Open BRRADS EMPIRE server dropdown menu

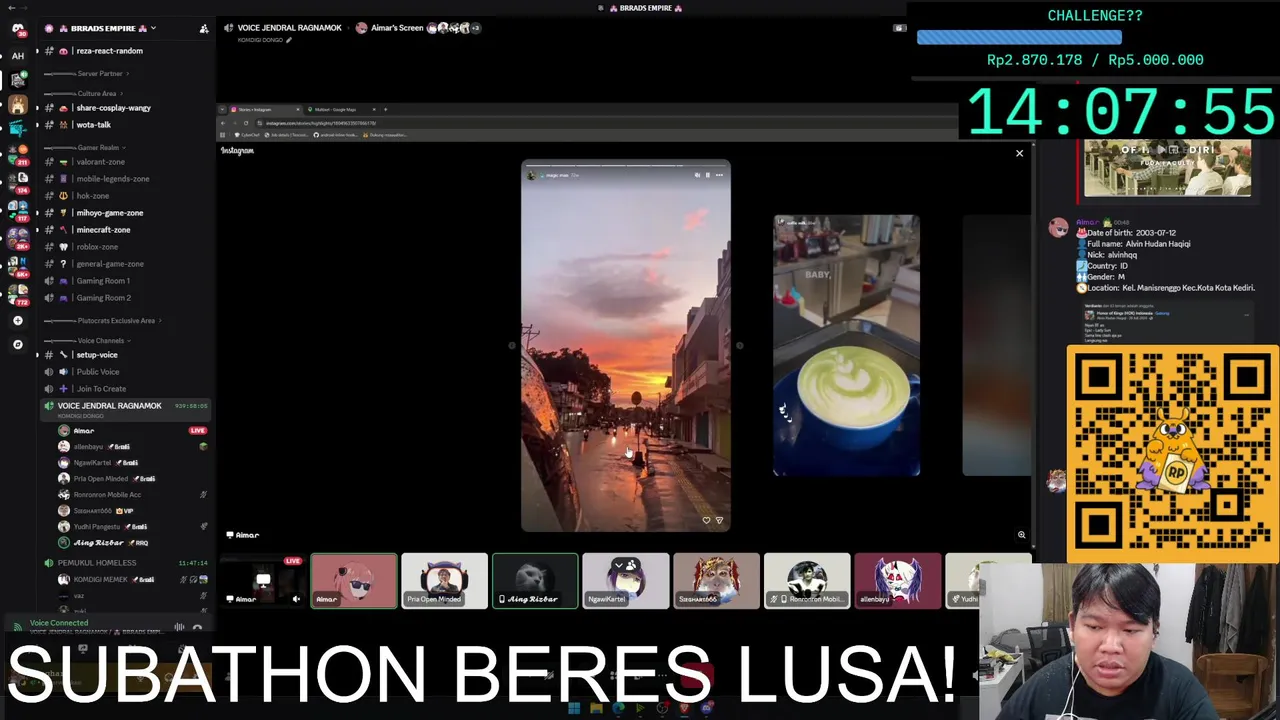coord(153,29)
